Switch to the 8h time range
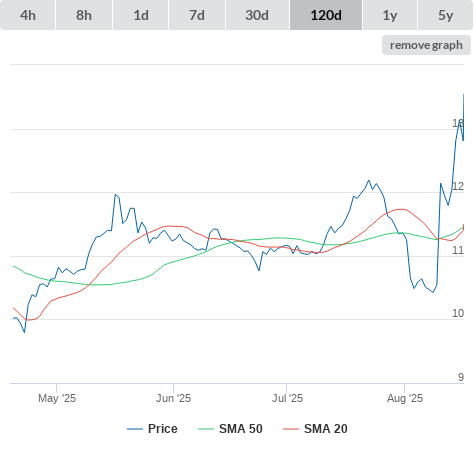The image size is (474, 455). click(x=84, y=15)
